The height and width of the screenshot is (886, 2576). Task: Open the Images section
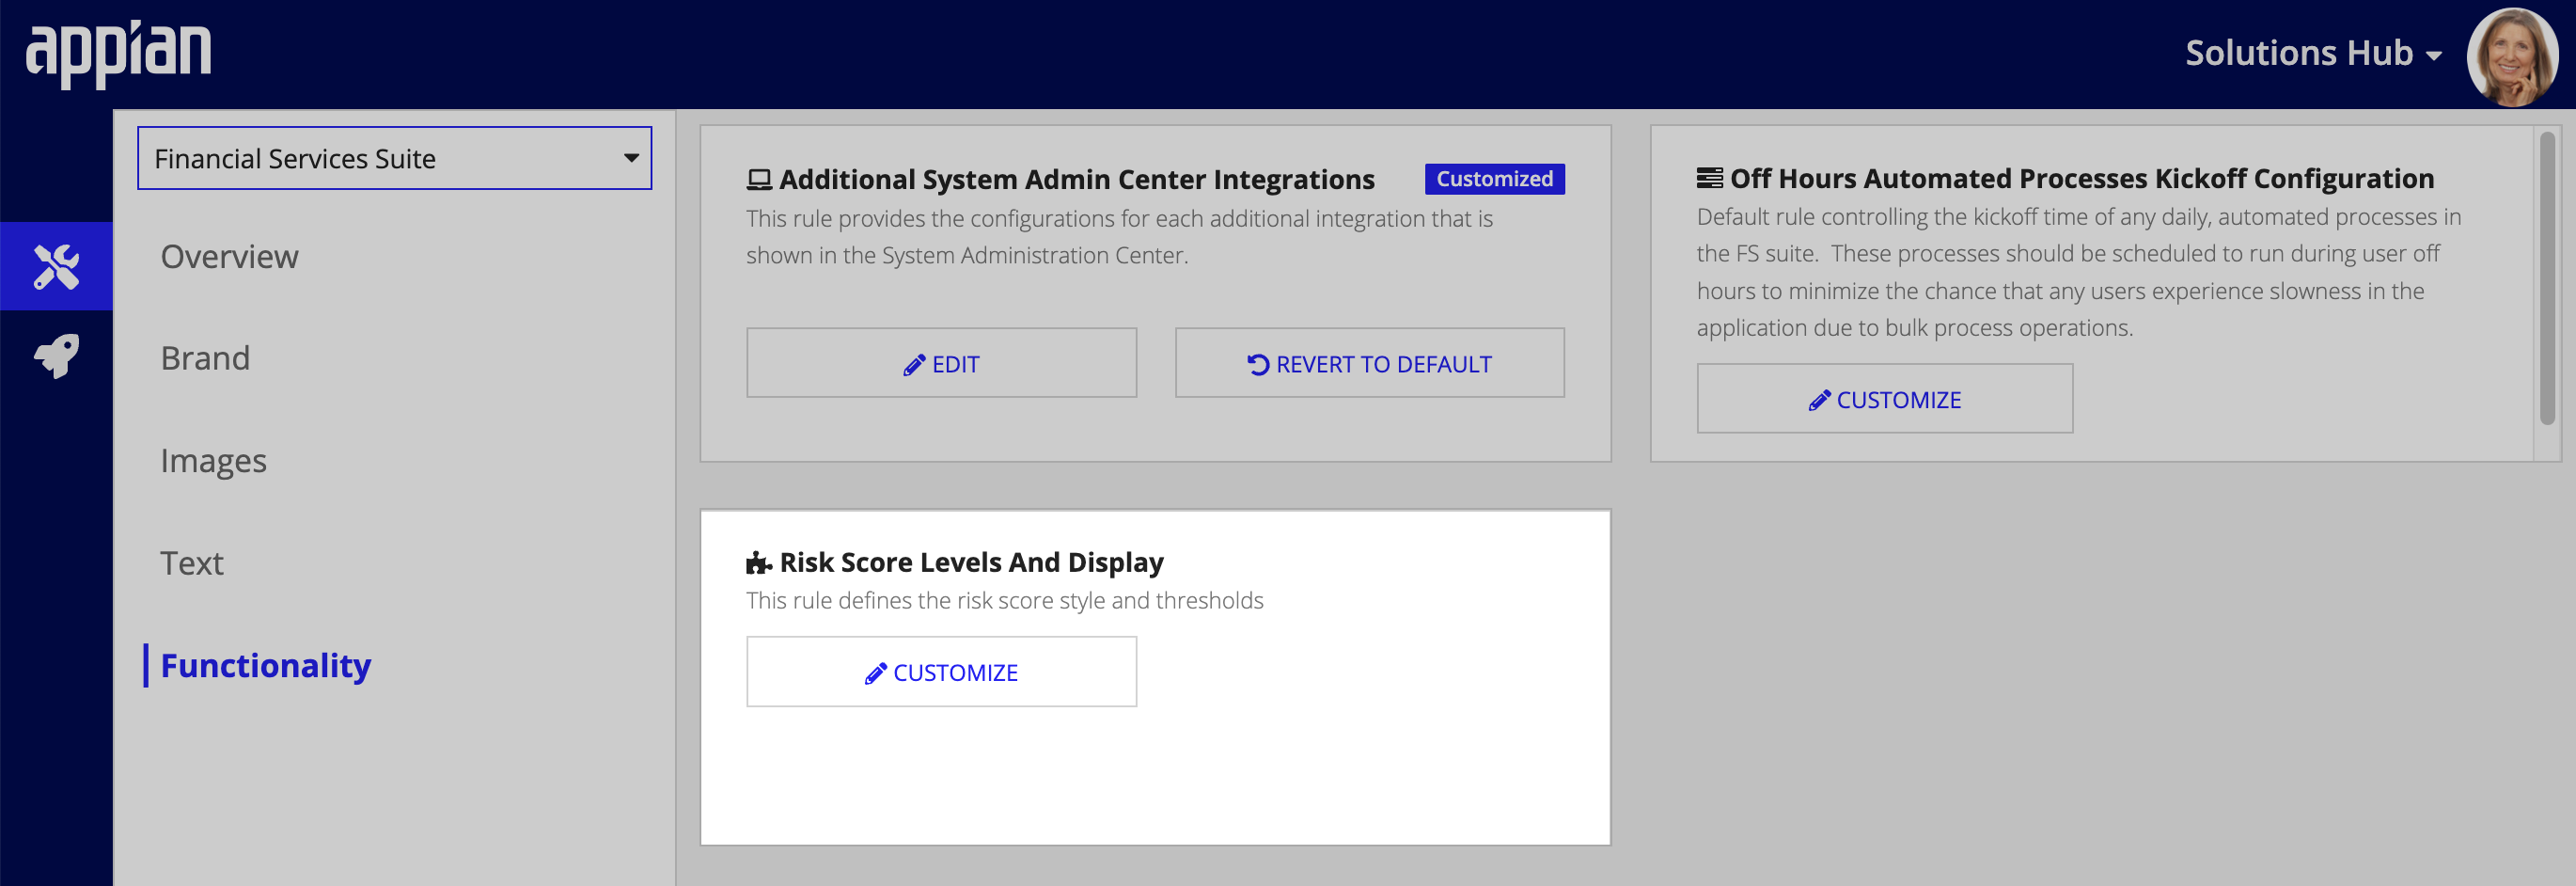pyautogui.click(x=213, y=461)
